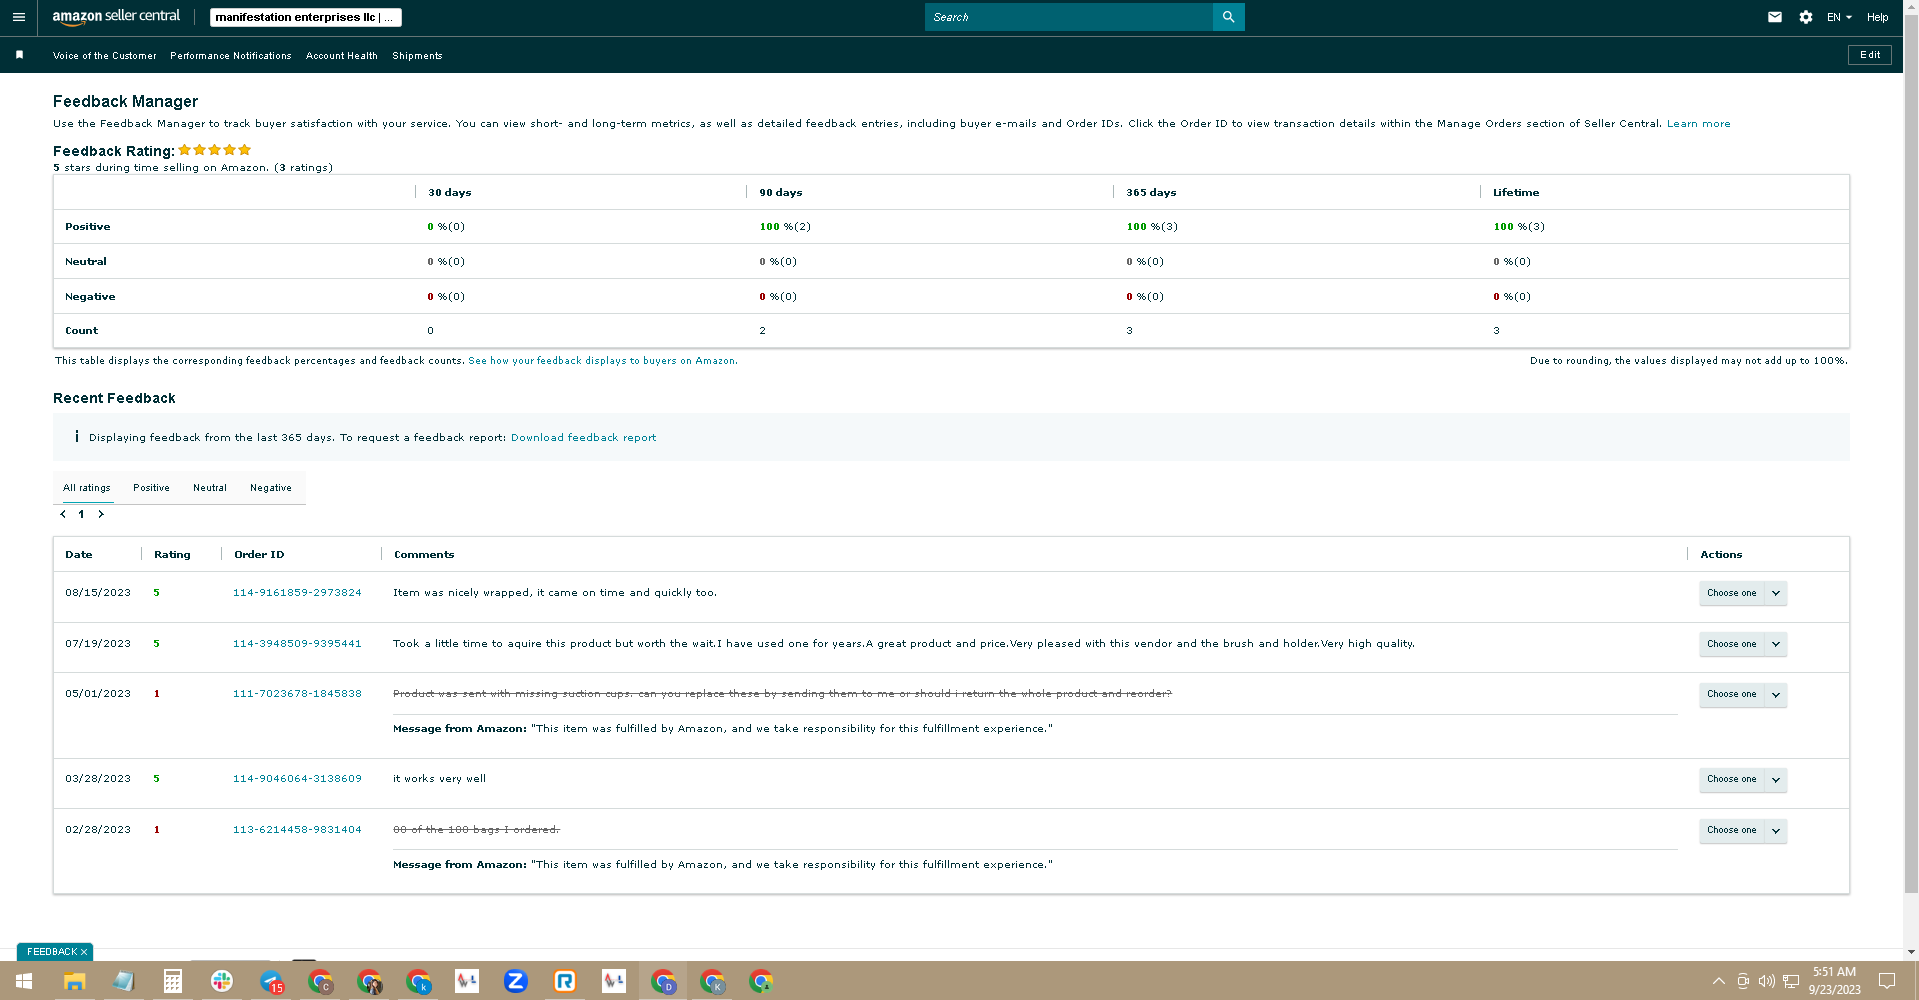Image resolution: width=1919 pixels, height=1000 pixels.
Task: Go to the previous feedback page arrow
Action: 63,514
